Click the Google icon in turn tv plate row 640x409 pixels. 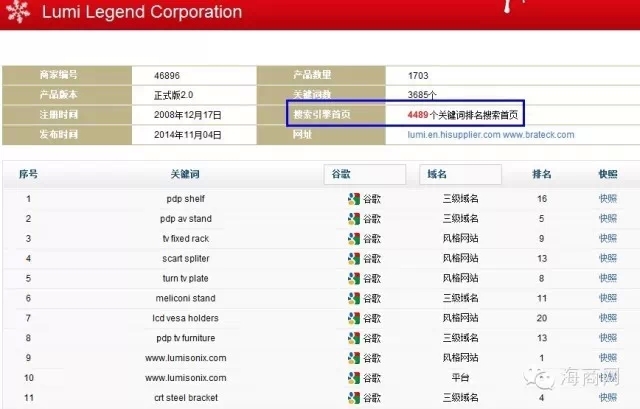(x=353, y=278)
